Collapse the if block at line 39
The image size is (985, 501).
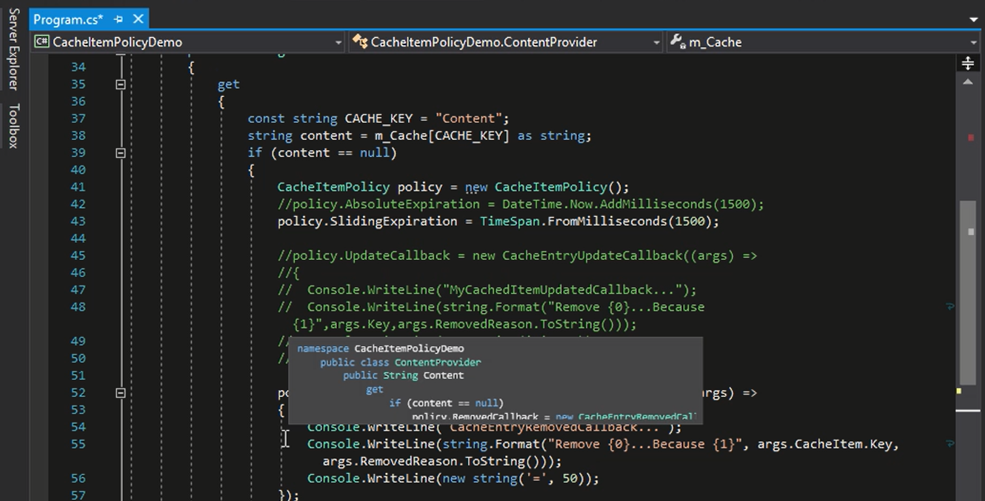(121, 153)
